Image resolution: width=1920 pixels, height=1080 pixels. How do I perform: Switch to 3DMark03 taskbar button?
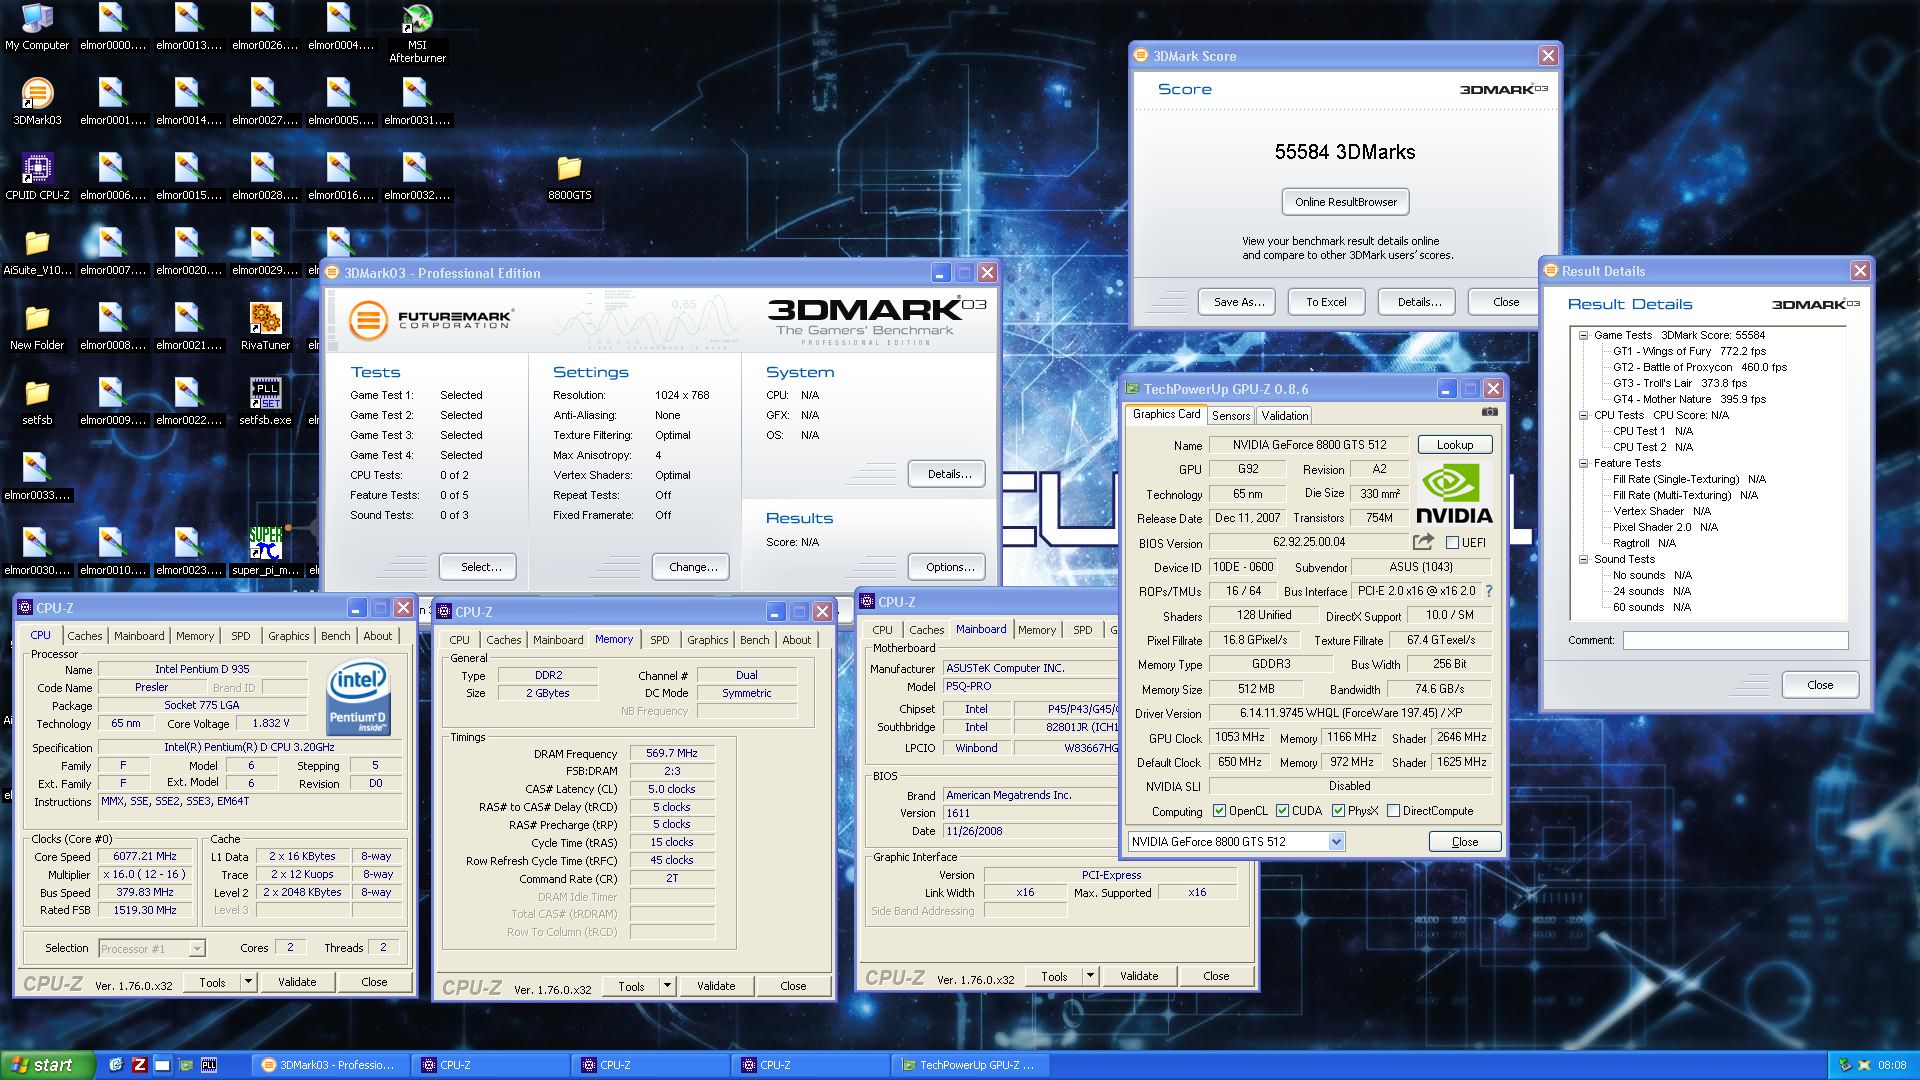330,1065
